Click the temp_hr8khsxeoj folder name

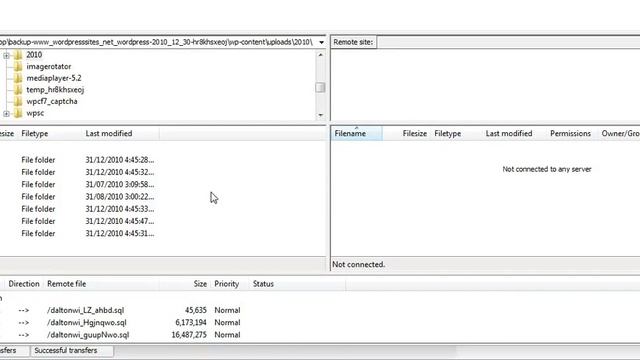(55, 90)
